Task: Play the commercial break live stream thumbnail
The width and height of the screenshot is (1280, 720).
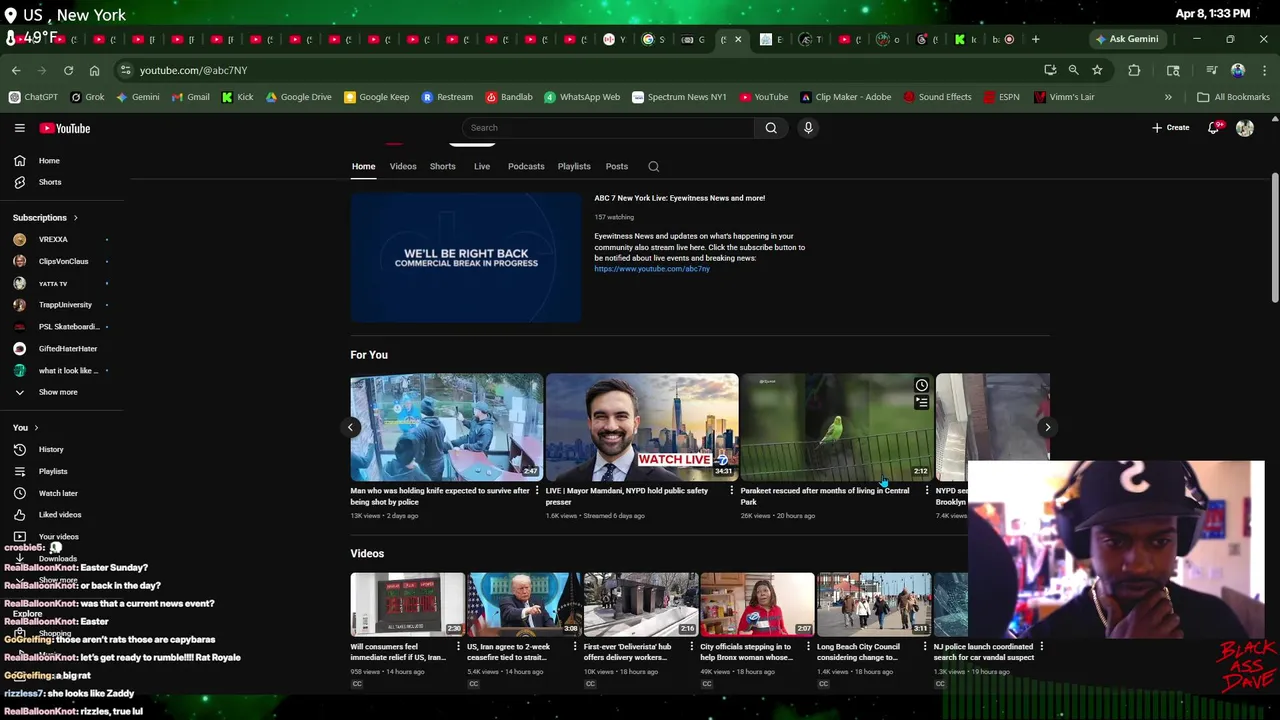Action: [x=466, y=258]
